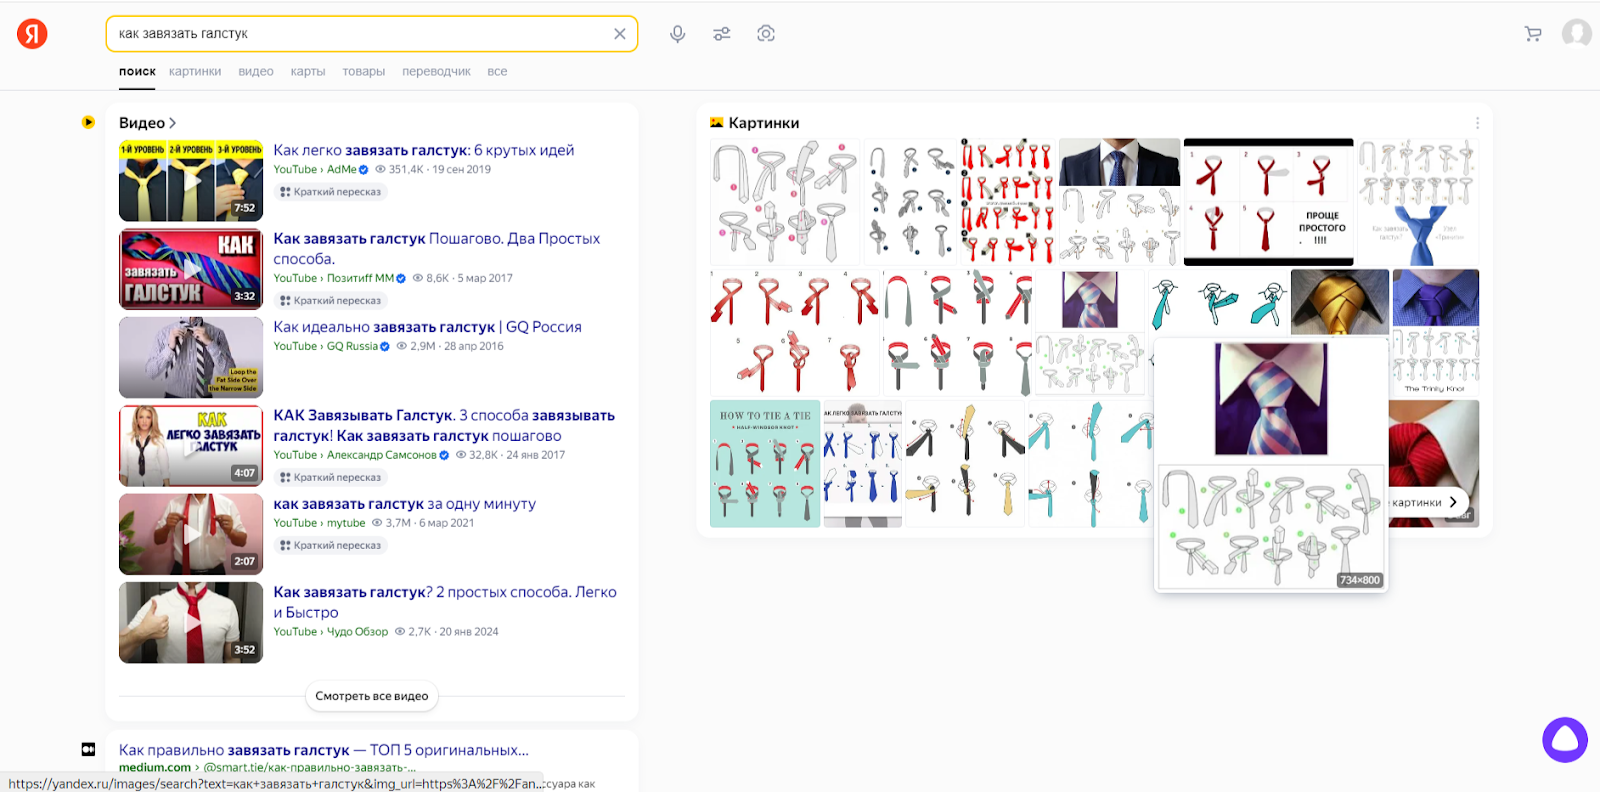Open 'Как правильно завязать галстук — ТОП 5' result
The height and width of the screenshot is (792, 1600).
click(x=324, y=750)
